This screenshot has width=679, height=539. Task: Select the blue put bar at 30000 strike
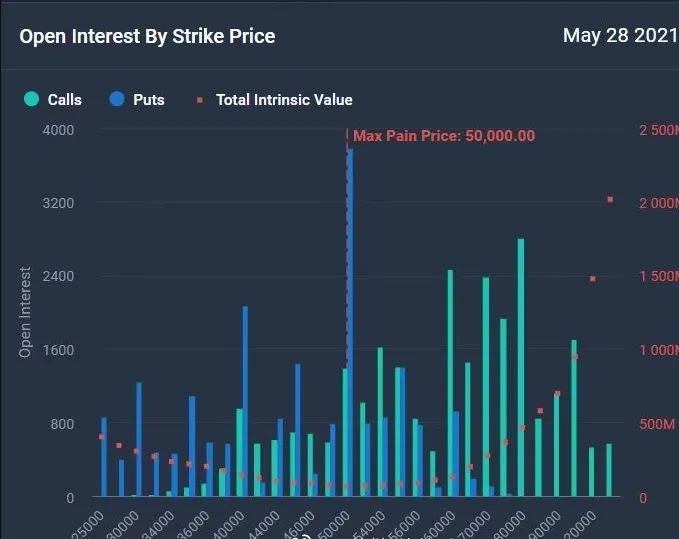[x=139, y=439]
